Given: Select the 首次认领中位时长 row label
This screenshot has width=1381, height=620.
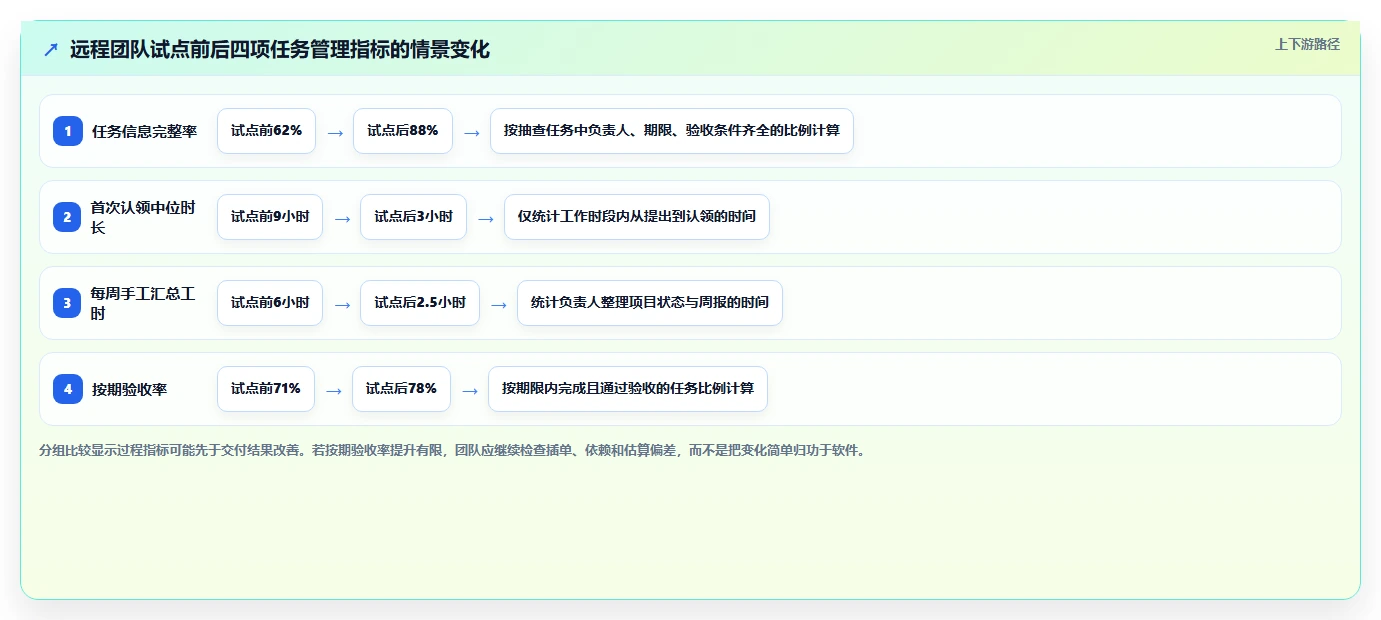Looking at the screenshot, I should point(144,217).
